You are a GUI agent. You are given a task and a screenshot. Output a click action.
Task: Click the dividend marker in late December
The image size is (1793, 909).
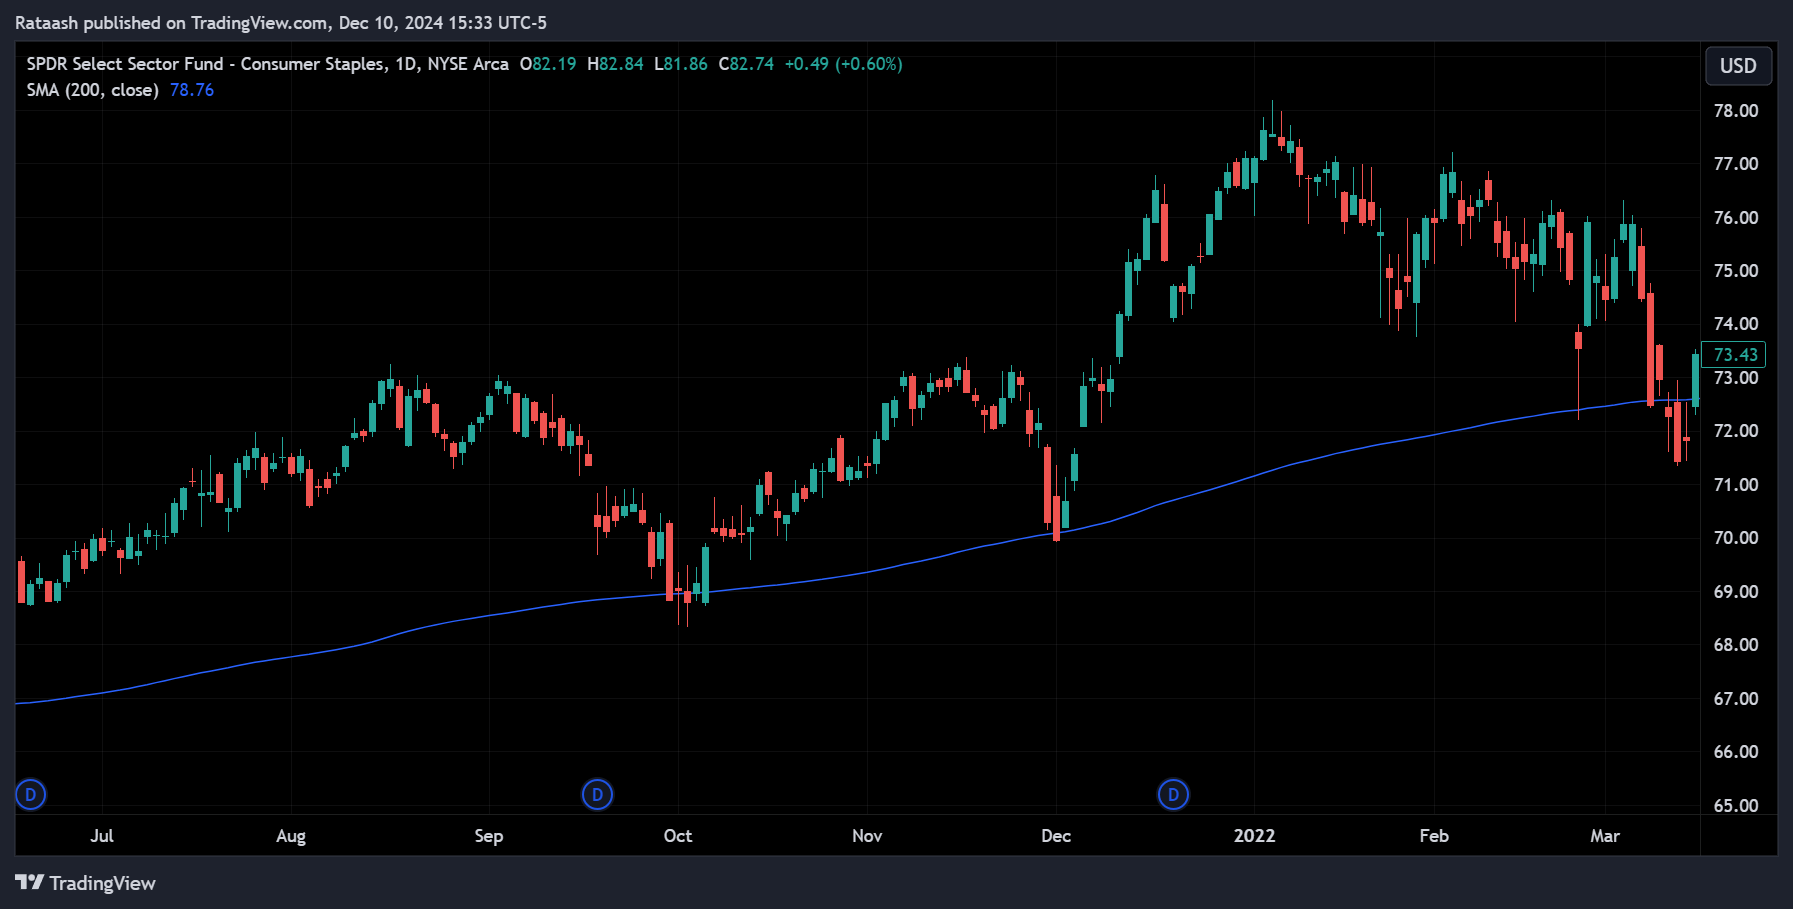tap(1173, 795)
